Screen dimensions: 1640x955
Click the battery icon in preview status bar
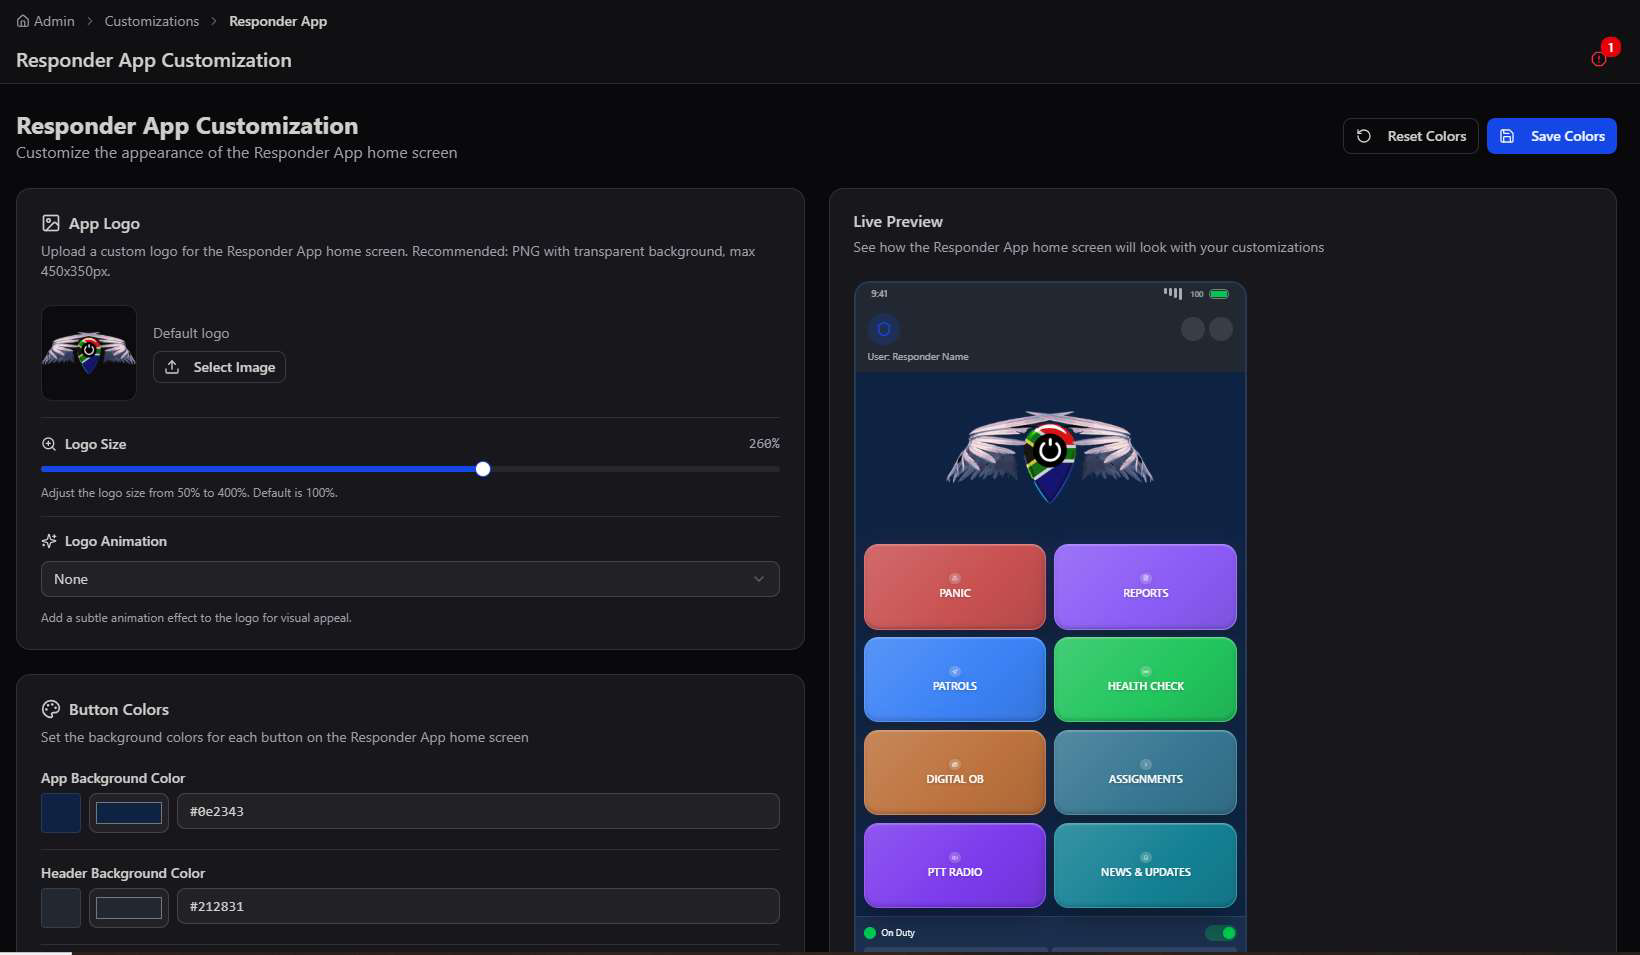point(1220,294)
